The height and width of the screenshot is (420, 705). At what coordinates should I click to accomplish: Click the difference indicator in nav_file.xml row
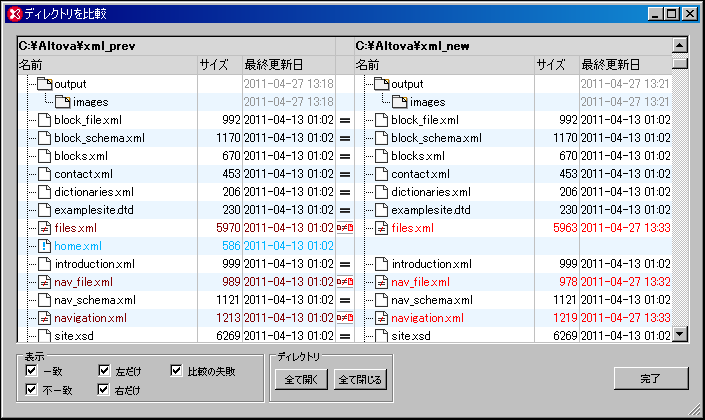click(345, 282)
